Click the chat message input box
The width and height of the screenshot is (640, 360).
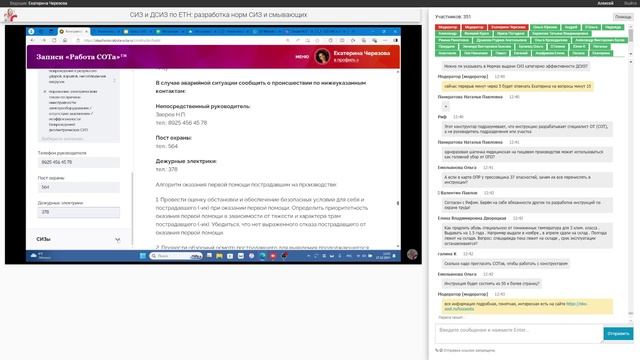(519, 333)
